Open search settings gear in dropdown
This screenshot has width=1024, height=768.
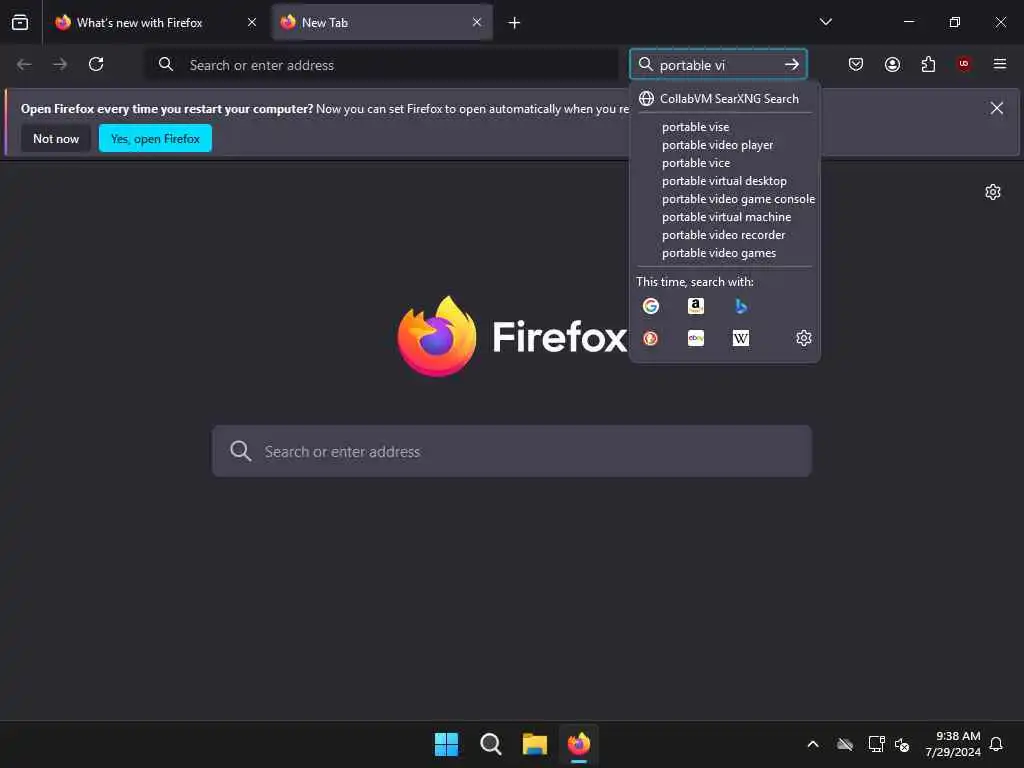tap(803, 338)
